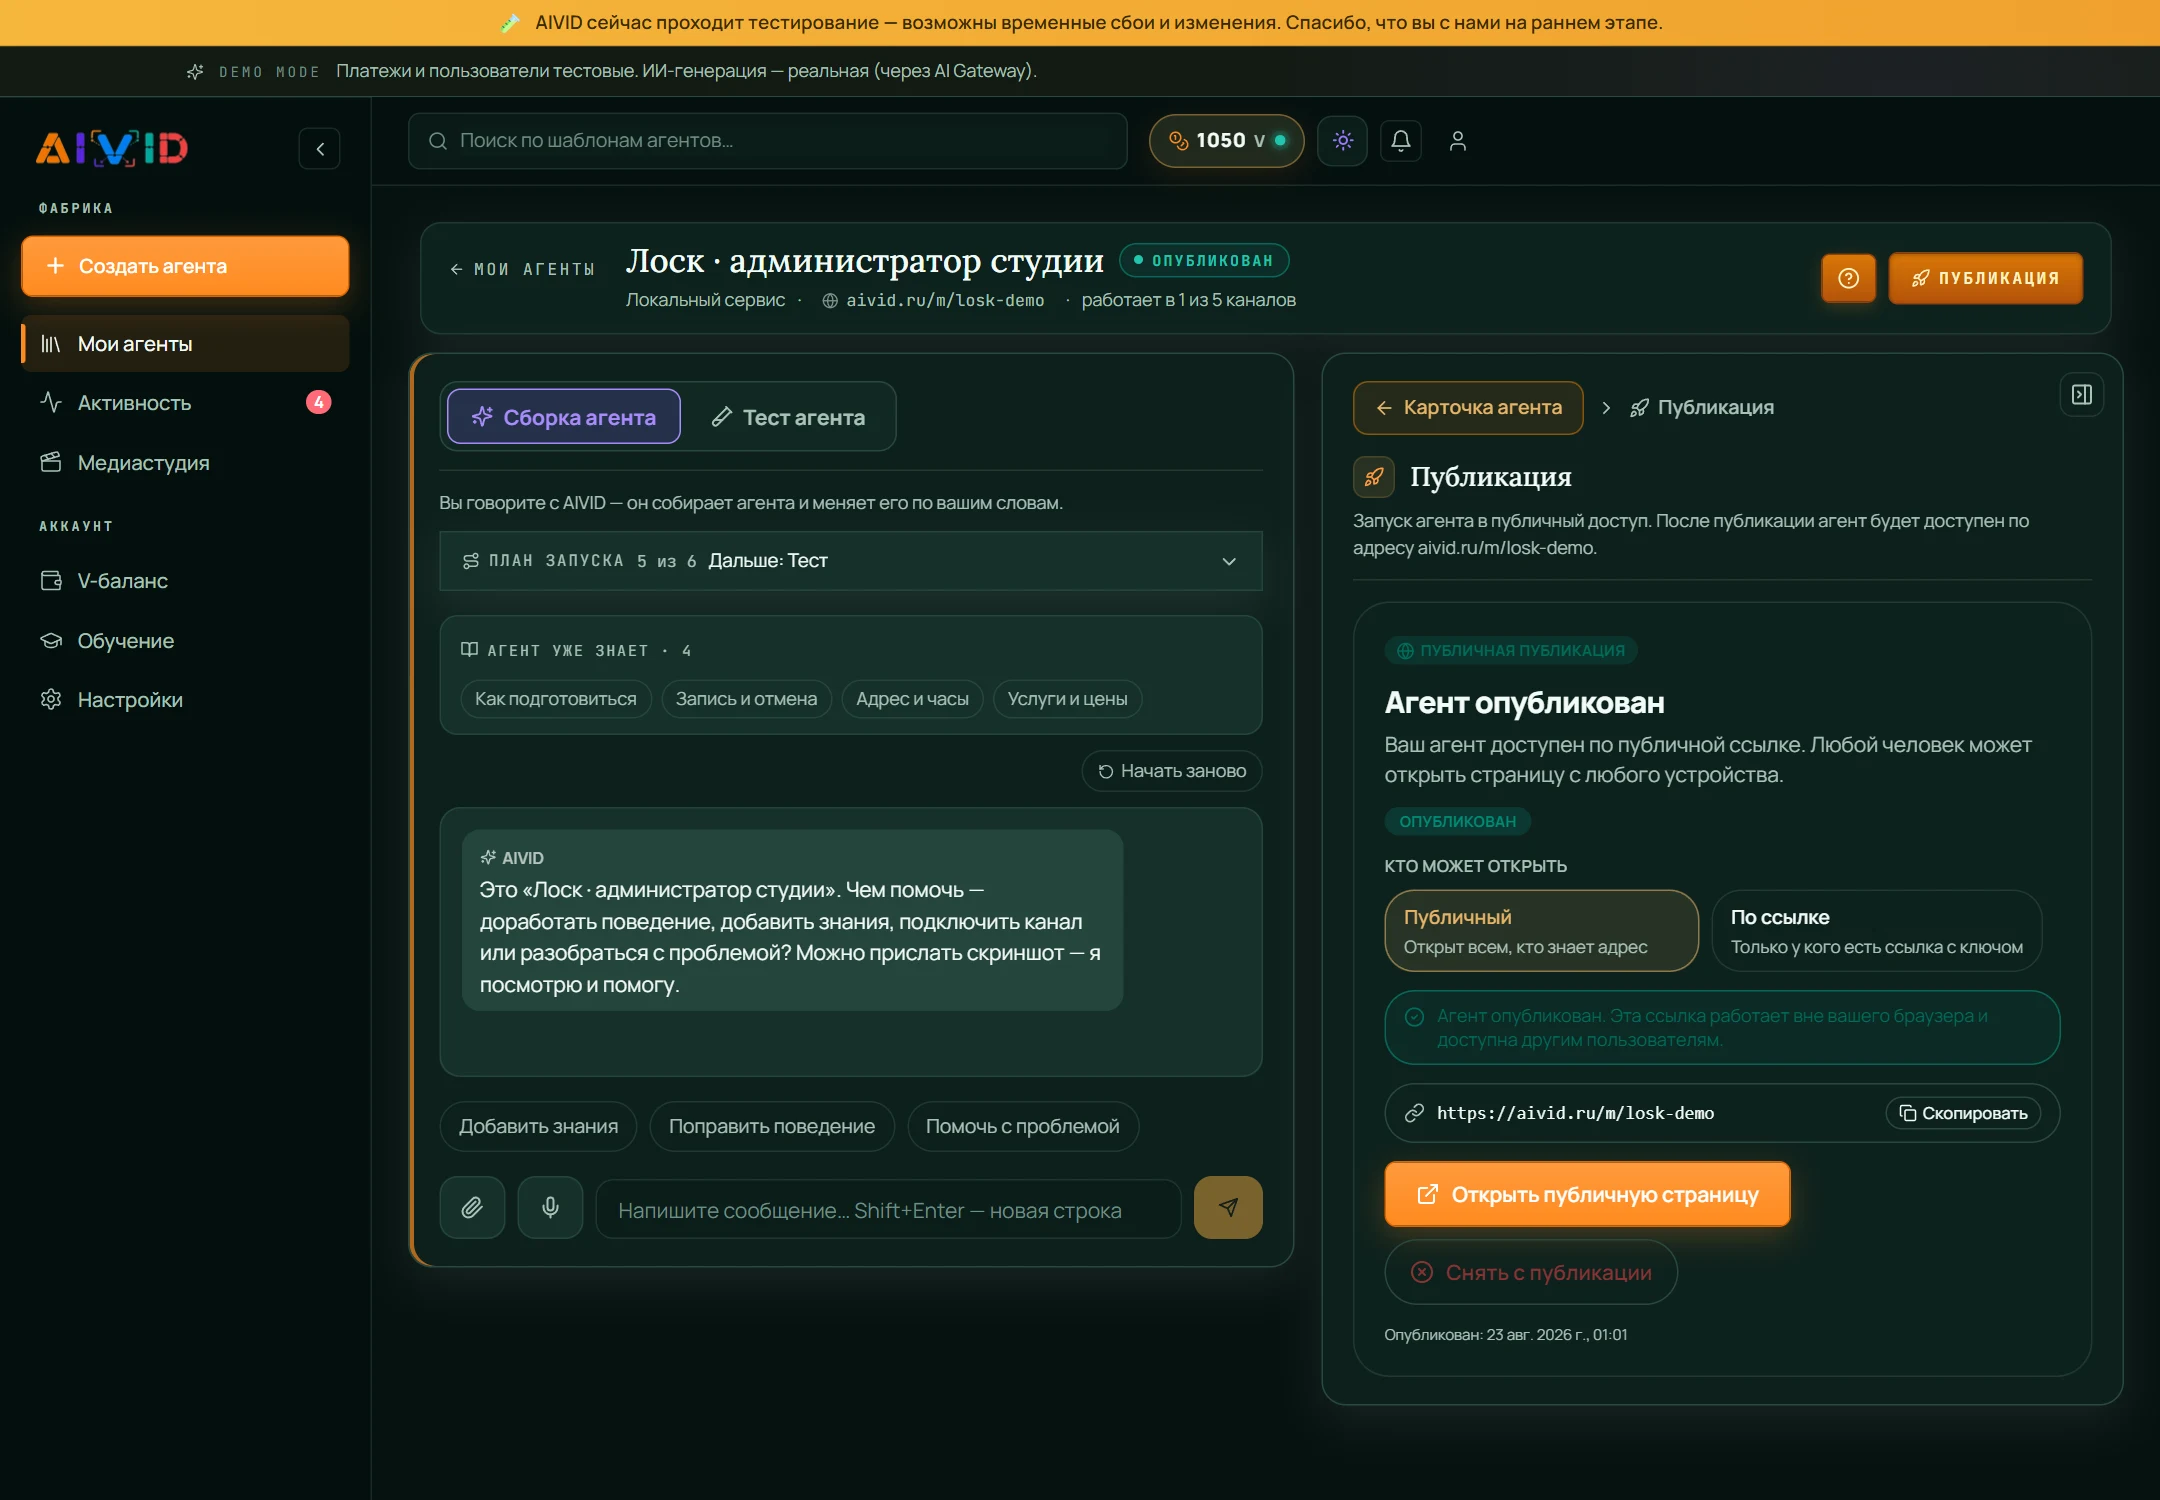Click the ОПУБЛИКОВАН status badge in header
The height and width of the screenshot is (1500, 2160).
point(1204,260)
